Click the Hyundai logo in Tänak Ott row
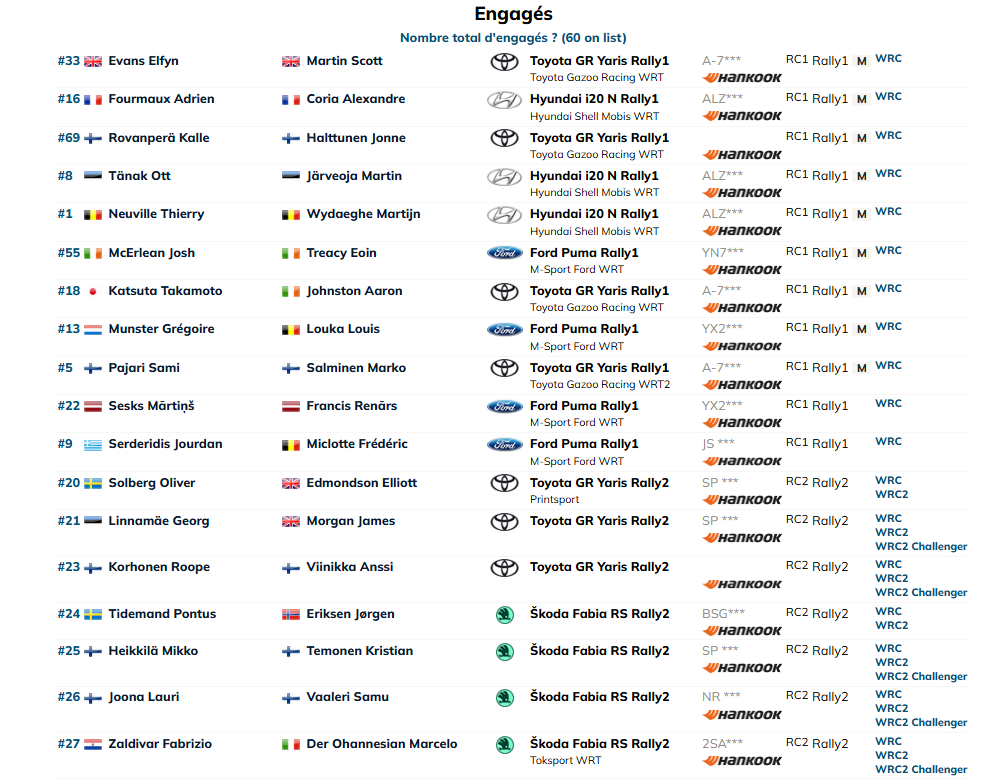The image size is (1000, 781). click(504, 177)
